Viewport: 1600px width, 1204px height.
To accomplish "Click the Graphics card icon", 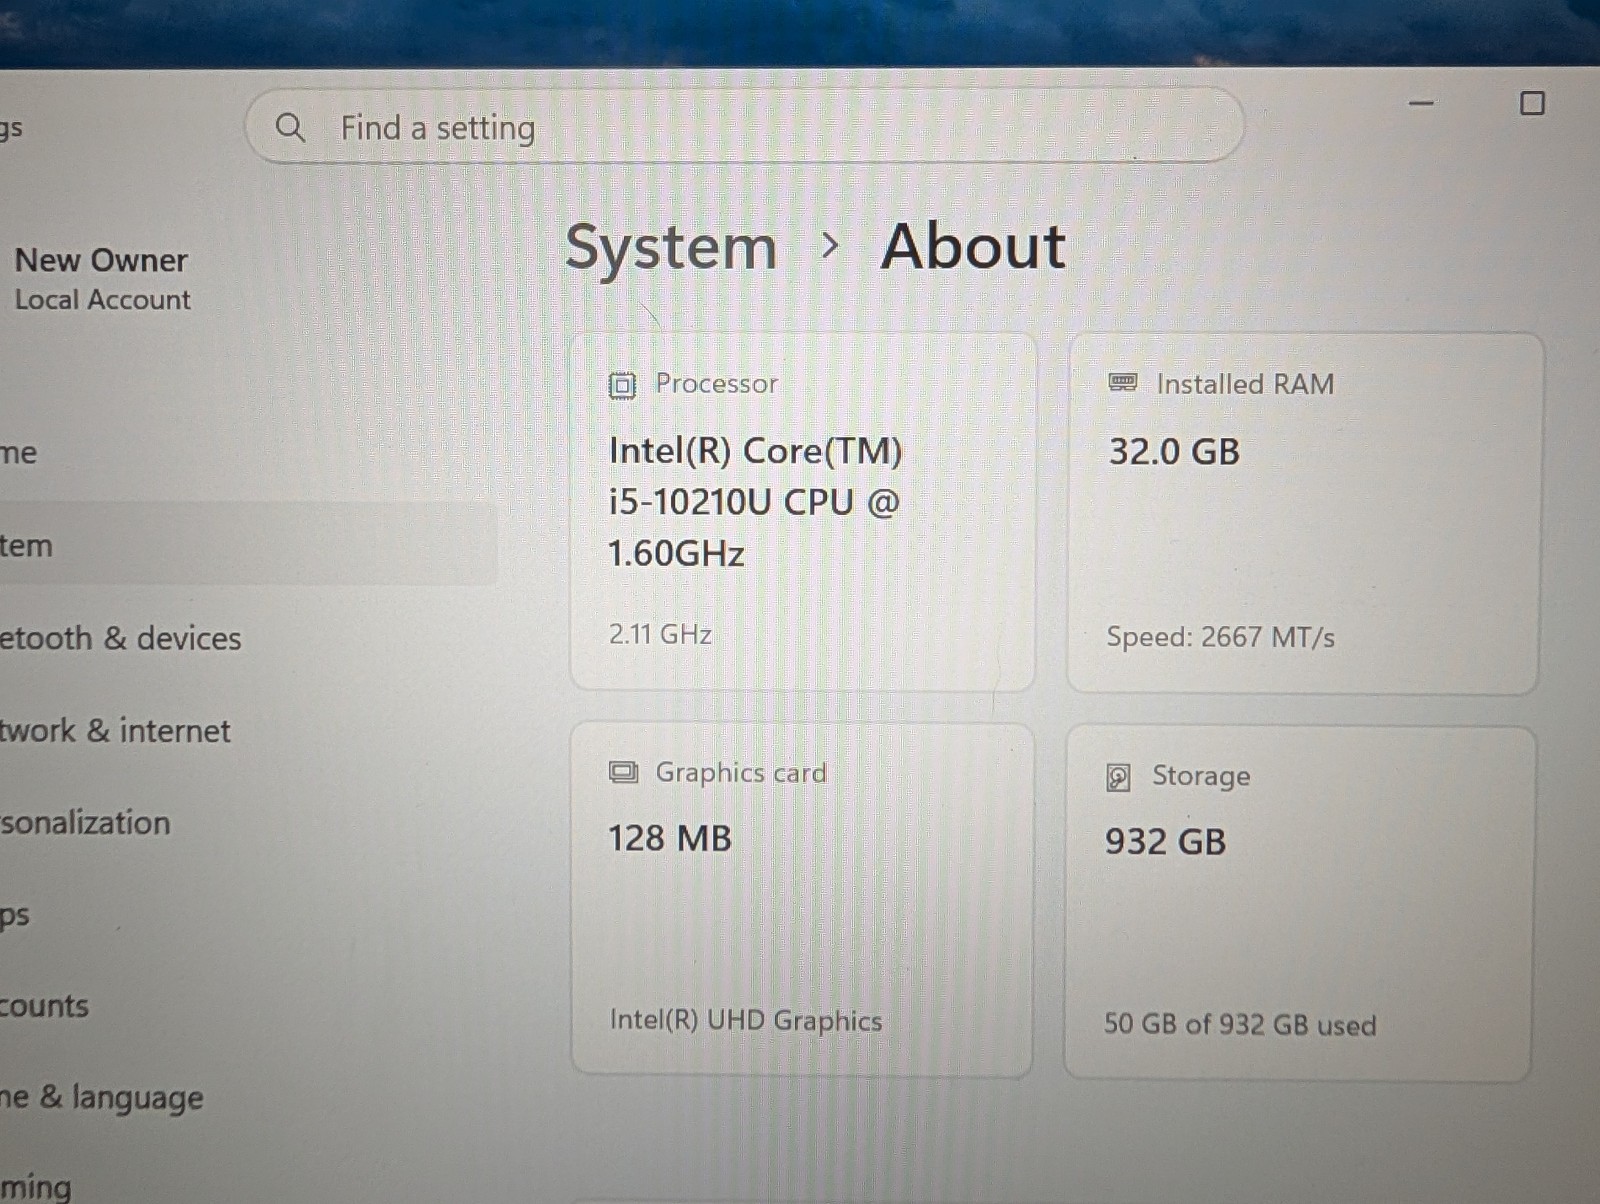I will click(623, 772).
